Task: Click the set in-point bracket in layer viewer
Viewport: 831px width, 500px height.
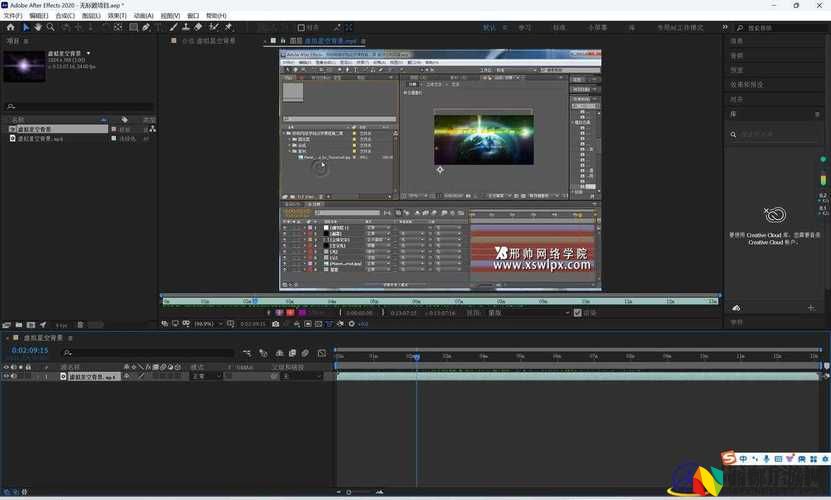Action: 340,313
